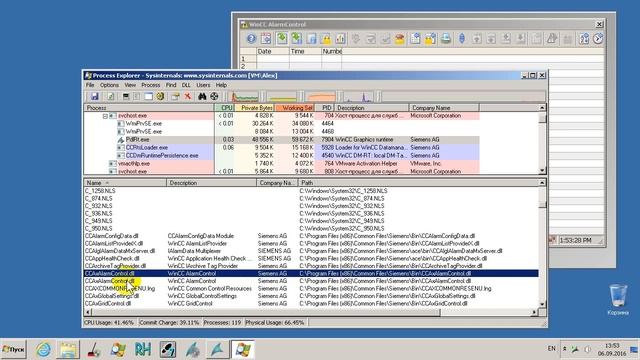640x360 pixels.
Task: Open the File menu in Process Explorer
Action: coord(90,85)
